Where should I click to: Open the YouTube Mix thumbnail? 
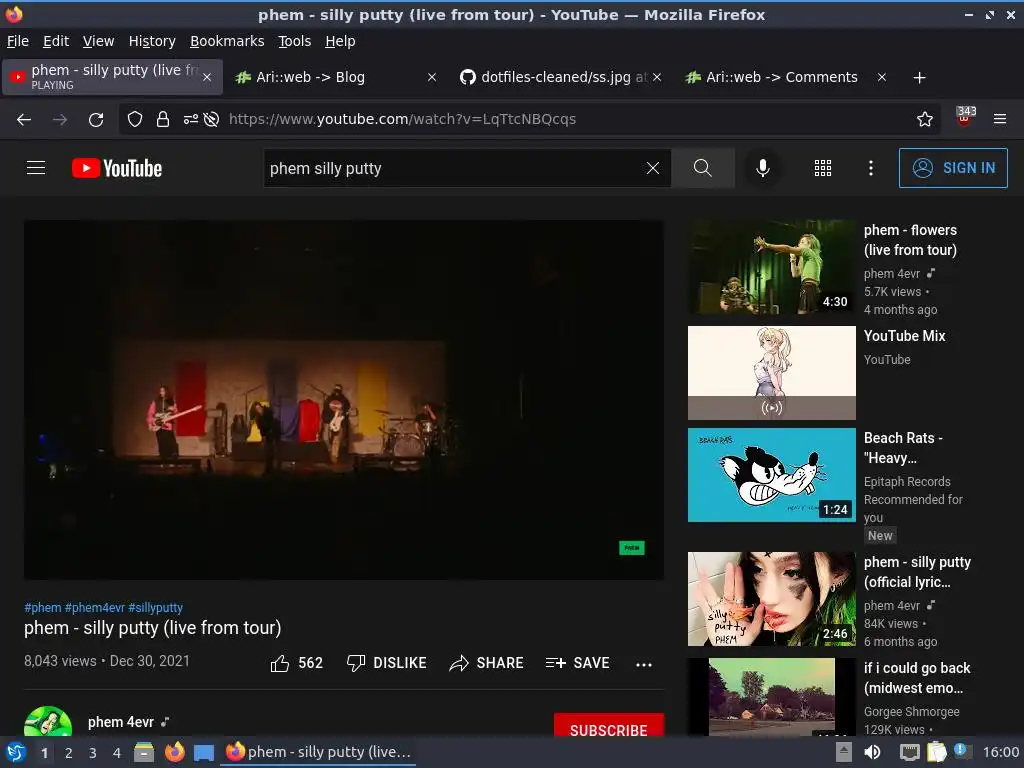(x=771, y=373)
